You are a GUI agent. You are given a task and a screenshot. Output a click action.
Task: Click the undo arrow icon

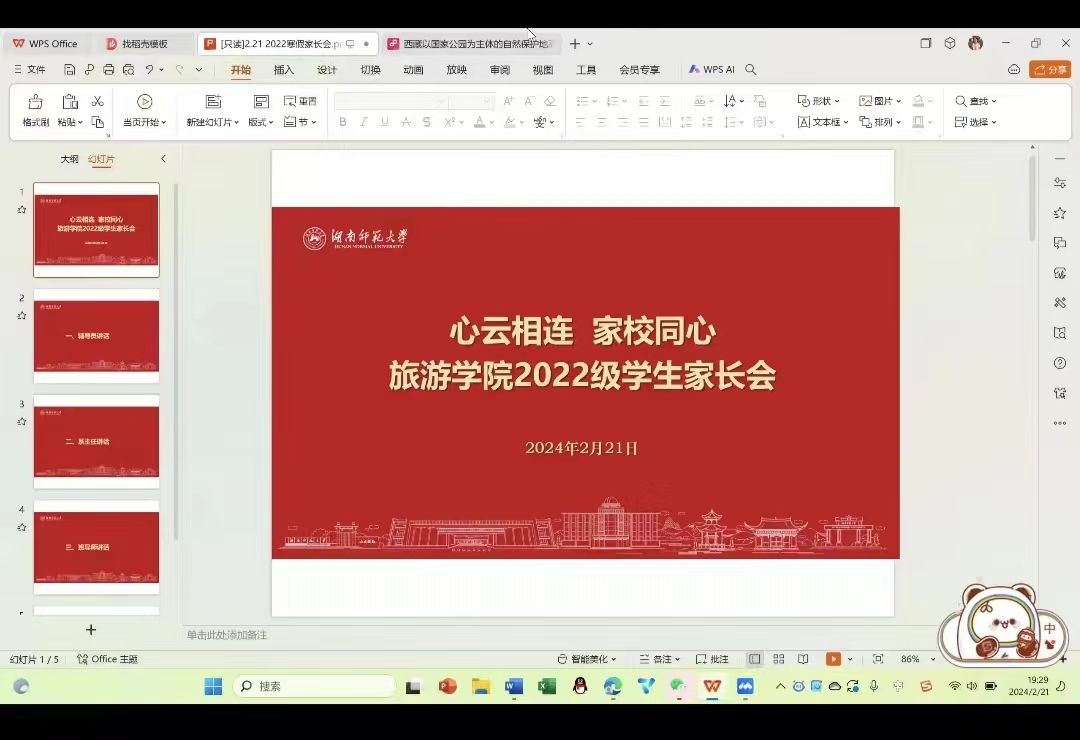[149, 70]
